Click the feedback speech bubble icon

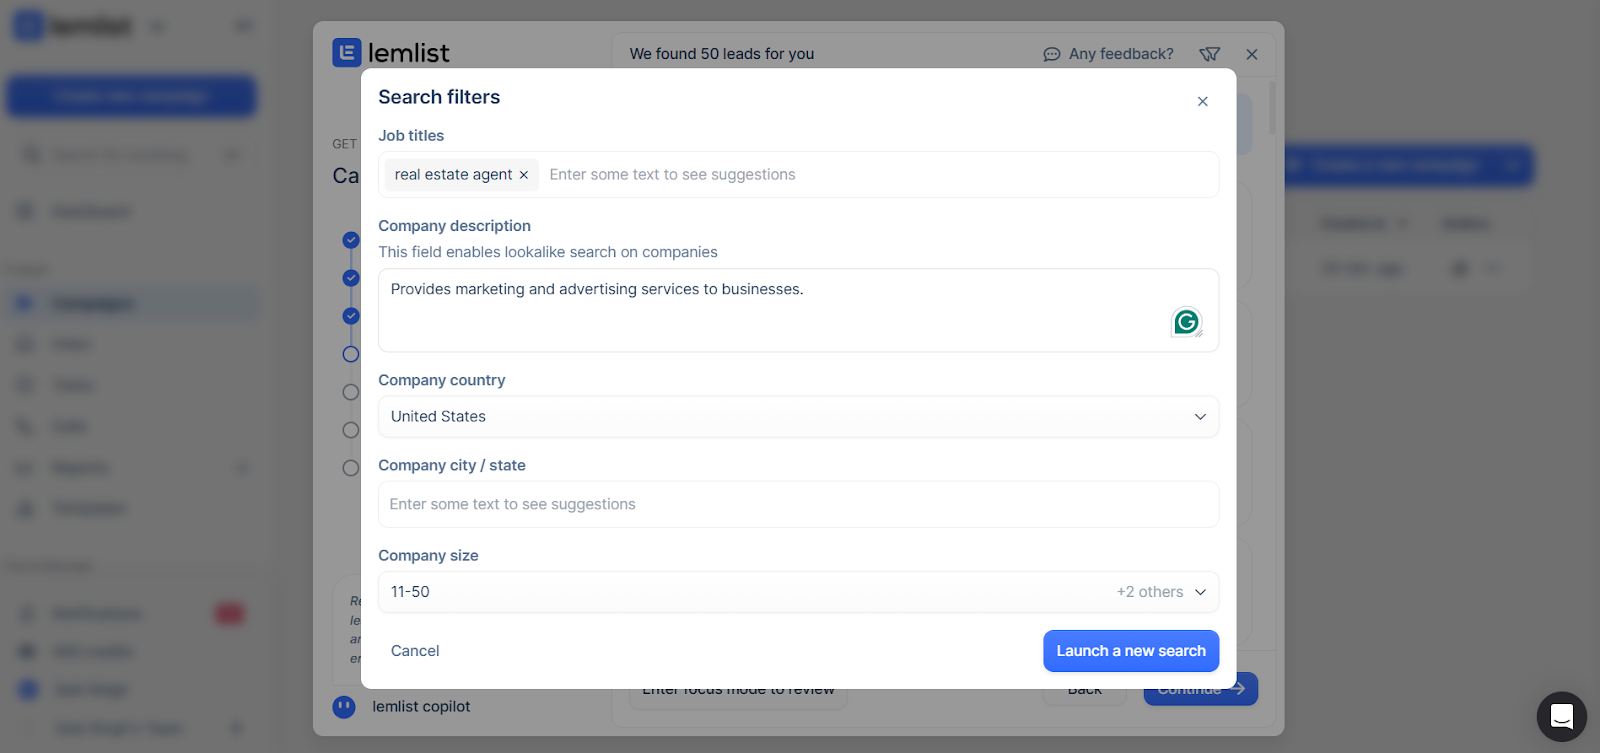tap(1052, 54)
